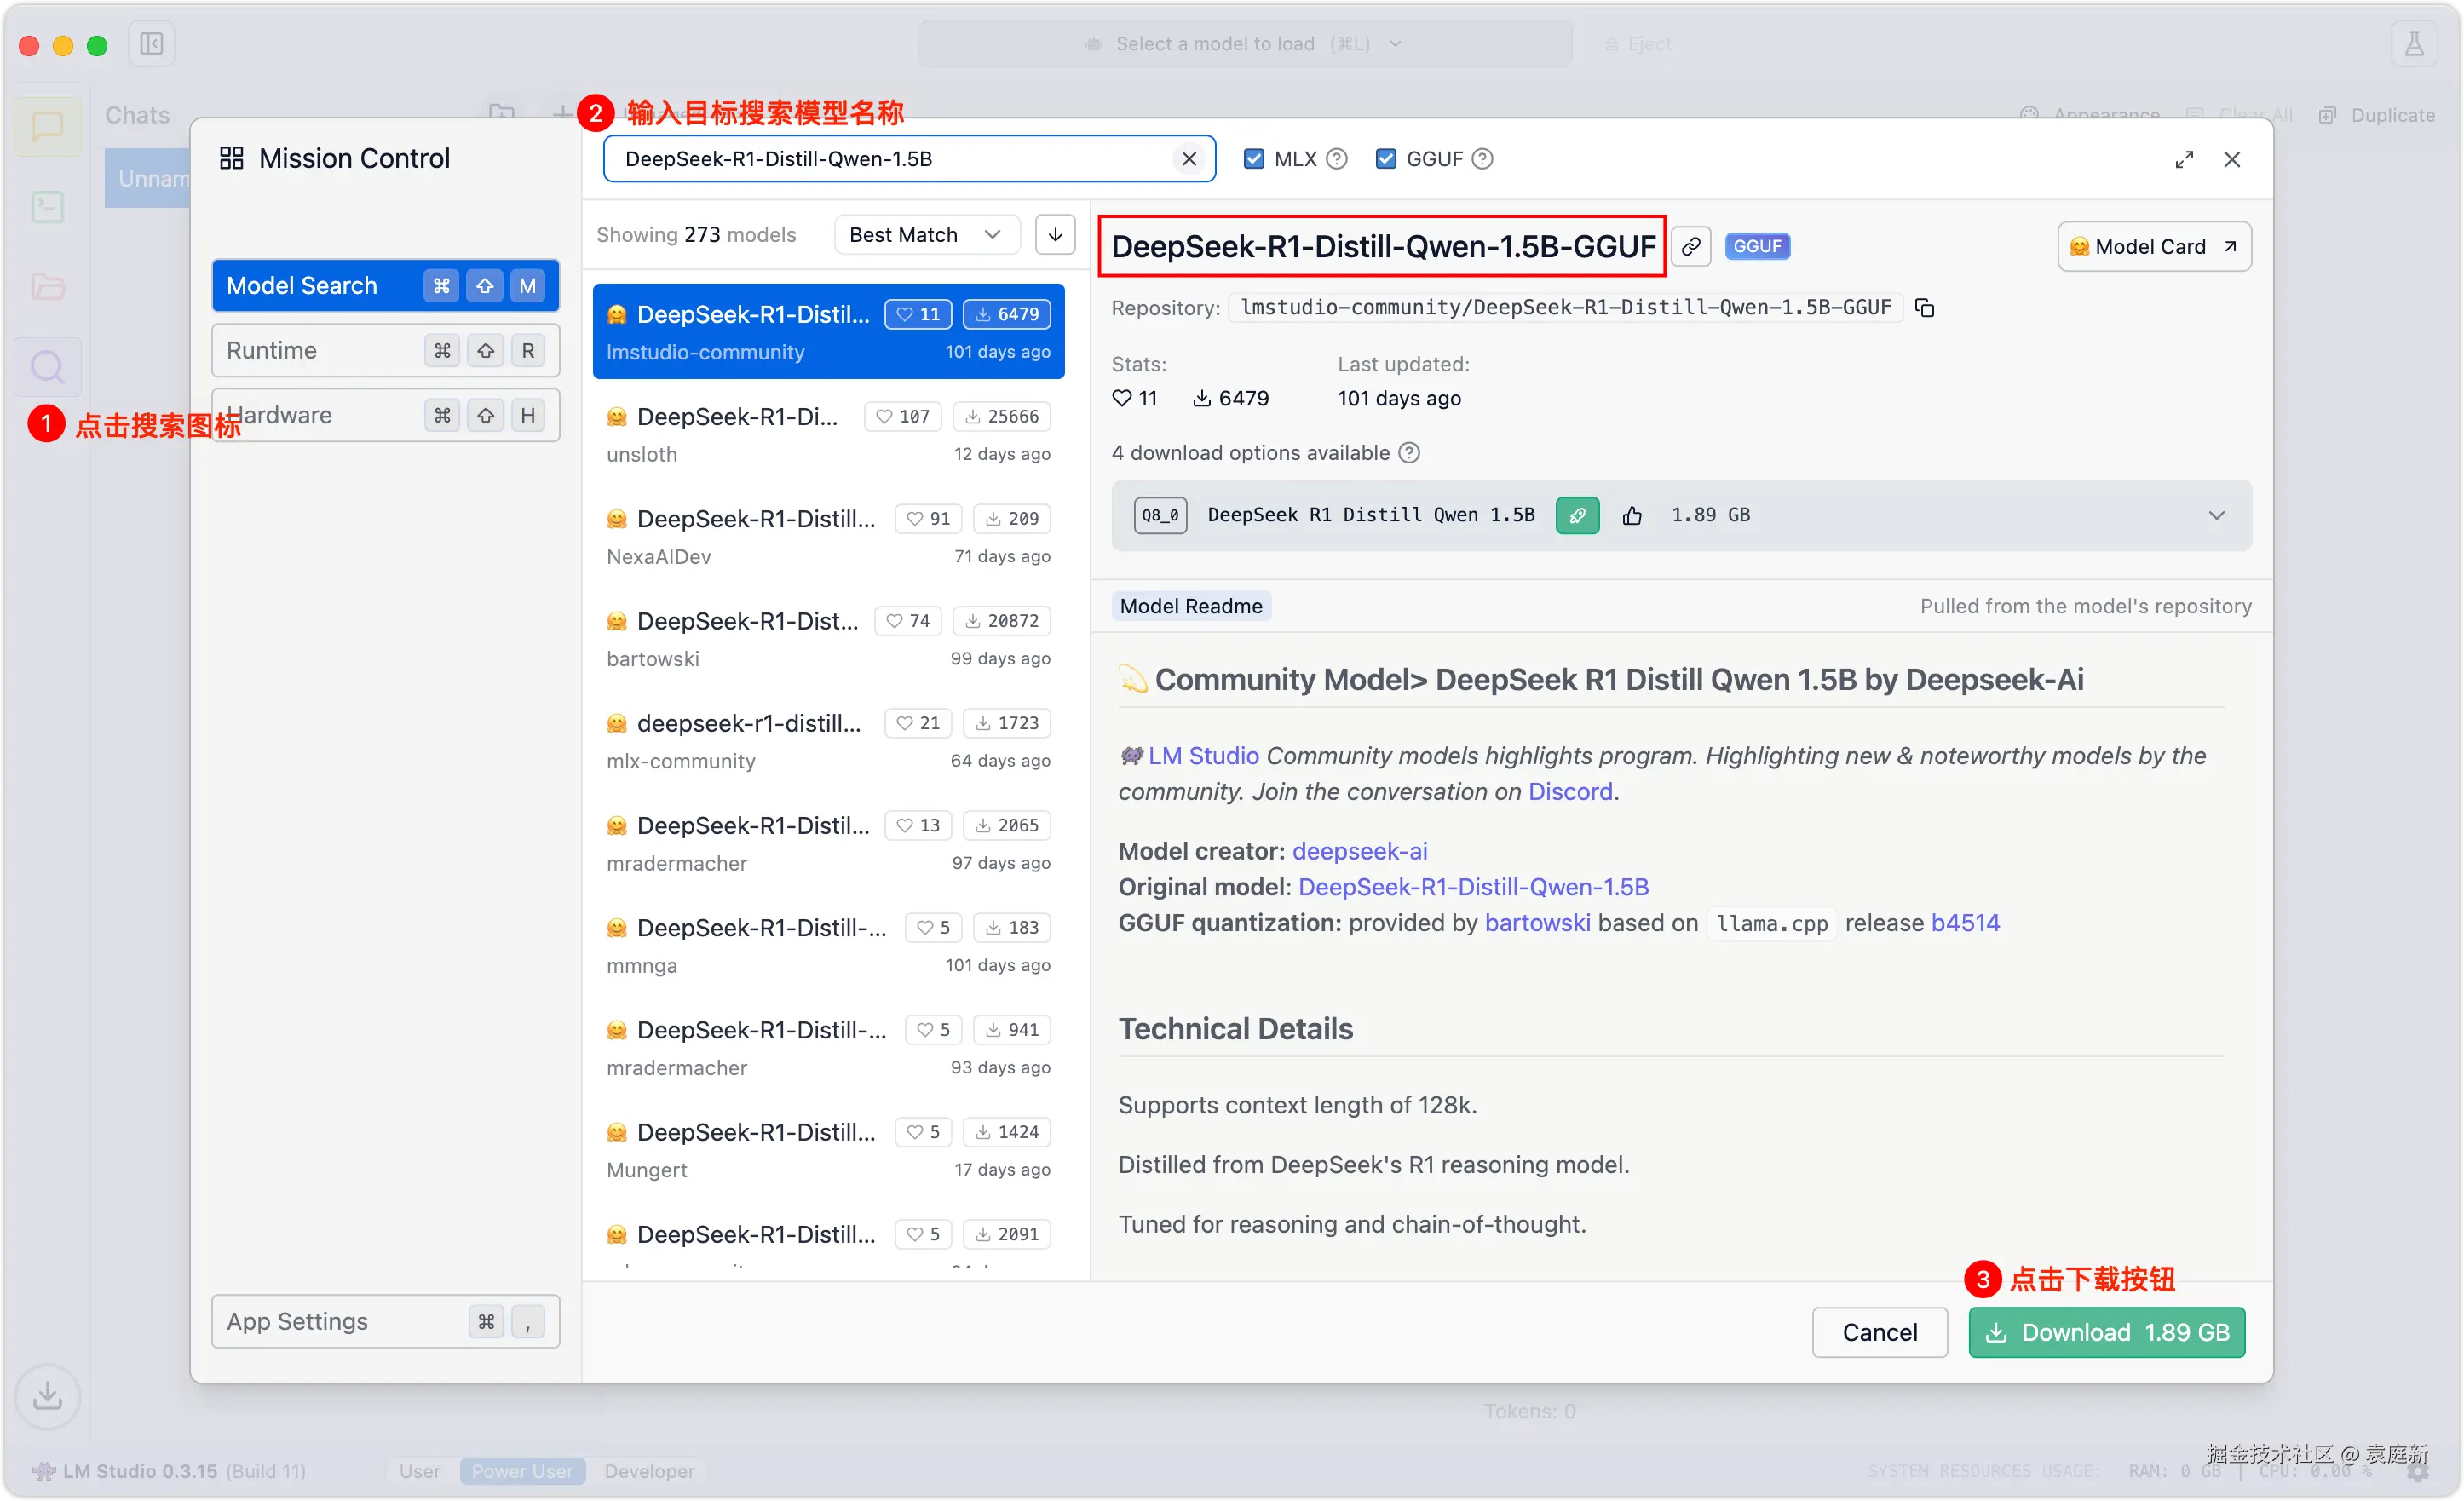Click the Eject button in the top bar
Screen dimensions: 2464x1501
1637,44
